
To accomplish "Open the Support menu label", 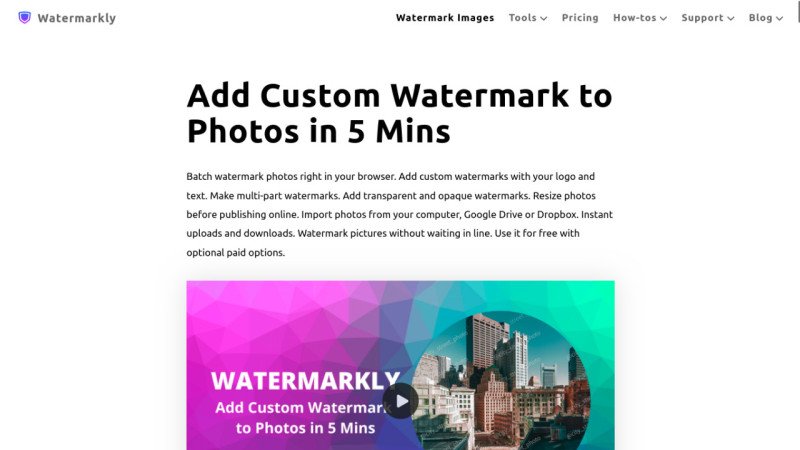I will pos(703,18).
